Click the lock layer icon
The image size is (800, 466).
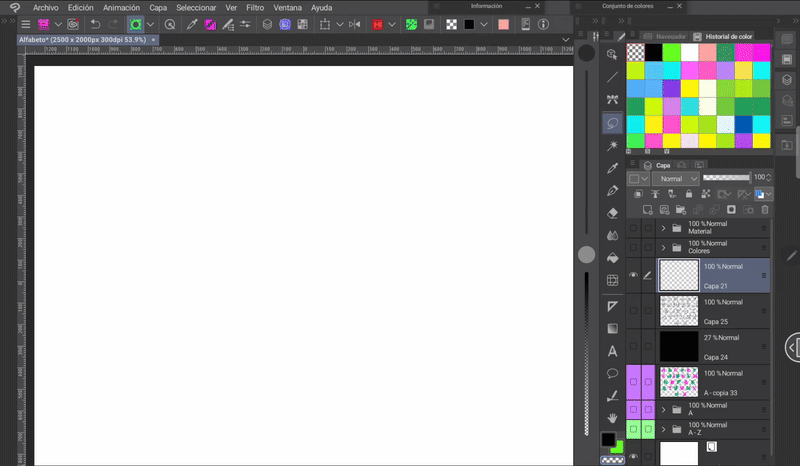[689, 194]
